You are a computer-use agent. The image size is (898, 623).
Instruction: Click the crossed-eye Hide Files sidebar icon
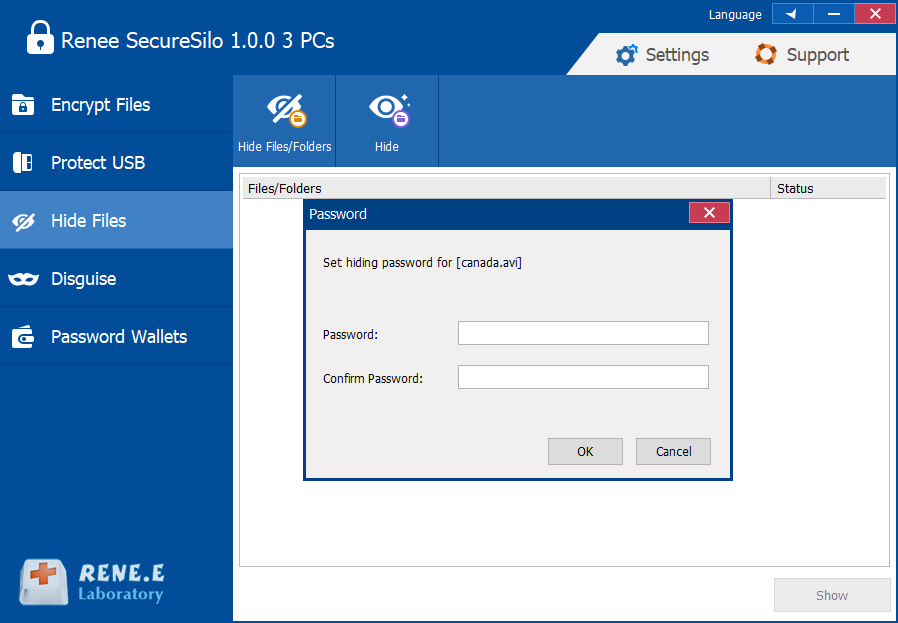tap(23, 221)
